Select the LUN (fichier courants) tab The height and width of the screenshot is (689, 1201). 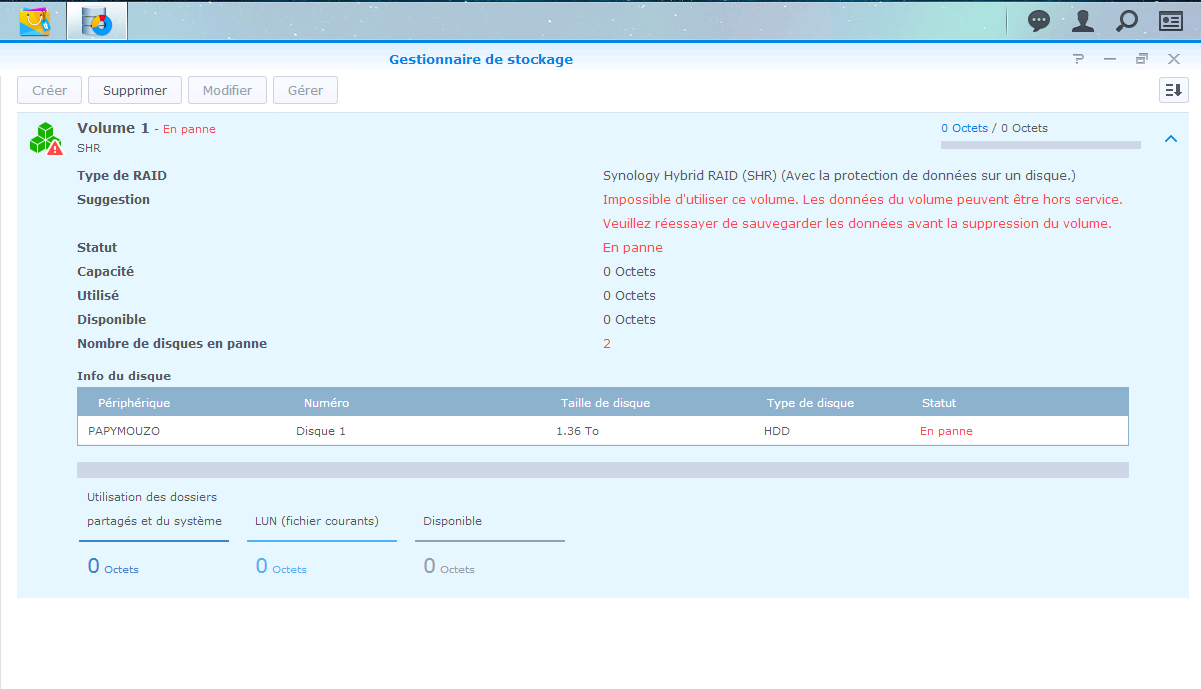tap(317, 521)
